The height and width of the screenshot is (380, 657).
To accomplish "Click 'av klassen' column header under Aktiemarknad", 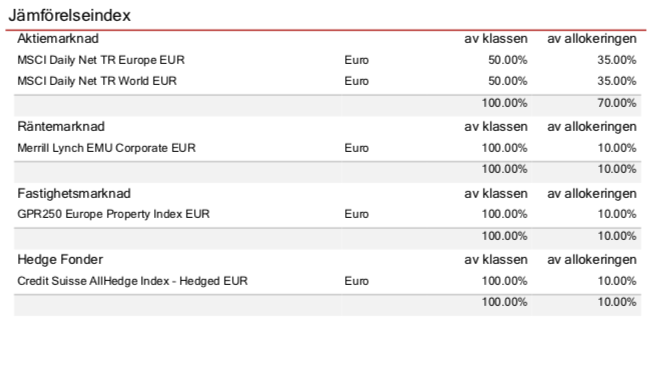I will pos(496,39).
